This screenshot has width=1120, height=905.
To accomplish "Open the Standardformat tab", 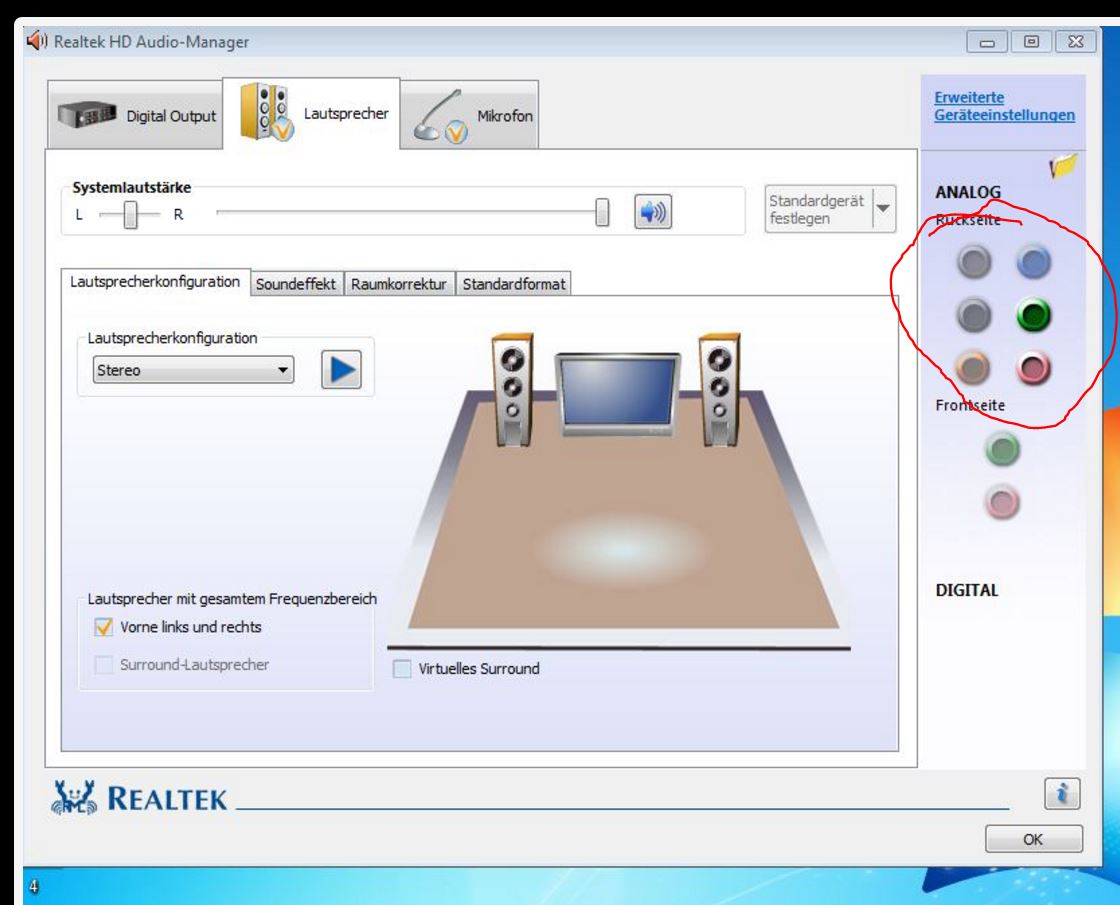I will pos(514,284).
